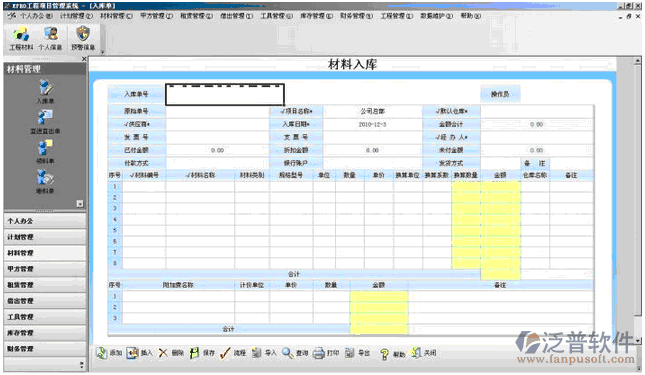Expand the sidebar icon list arrow
The image size is (645, 375).
(x=80, y=204)
